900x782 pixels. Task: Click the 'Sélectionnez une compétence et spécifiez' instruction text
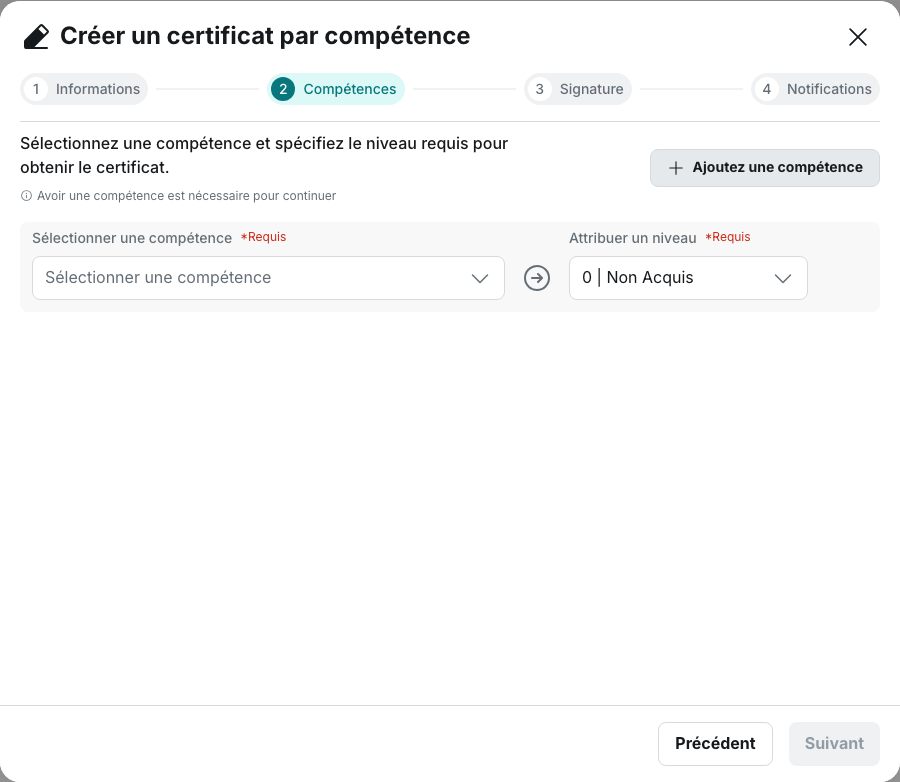[264, 155]
